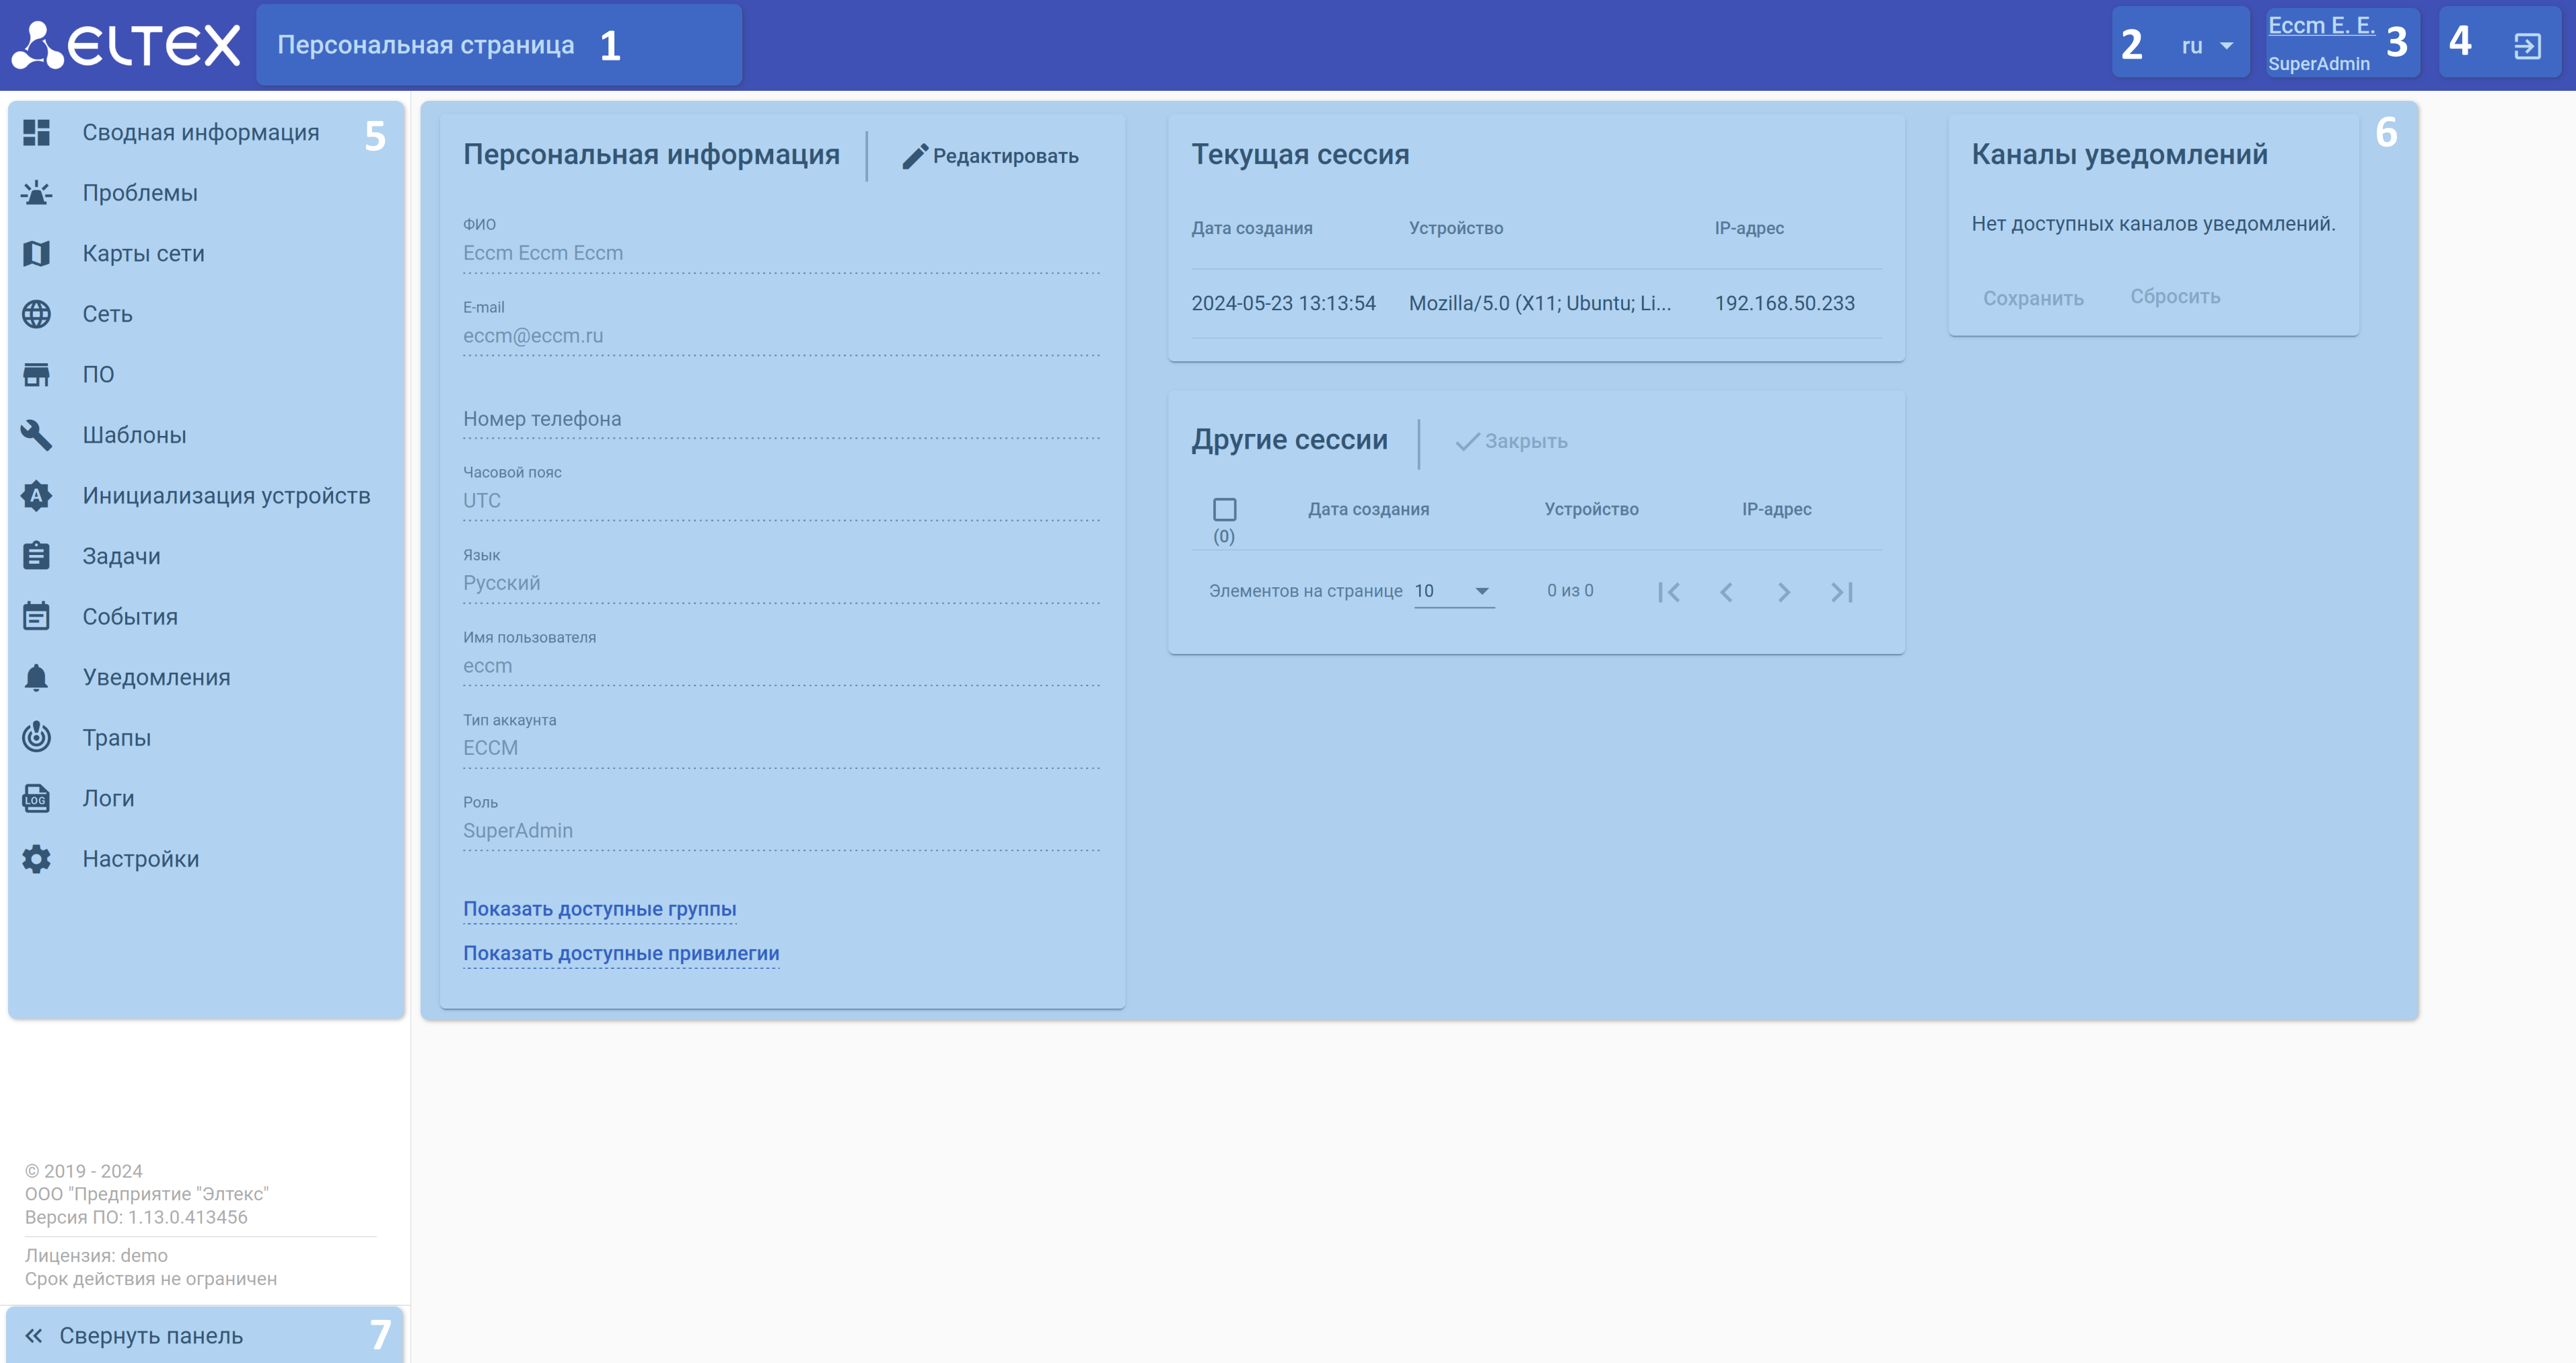Open Карты сети map icon
The image size is (2576, 1363).
point(36,253)
